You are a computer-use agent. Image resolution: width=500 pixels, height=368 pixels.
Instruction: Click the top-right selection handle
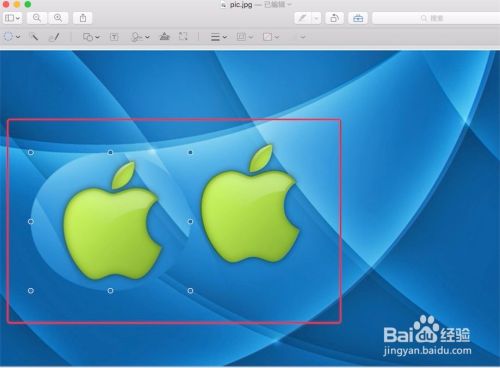[x=190, y=152]
